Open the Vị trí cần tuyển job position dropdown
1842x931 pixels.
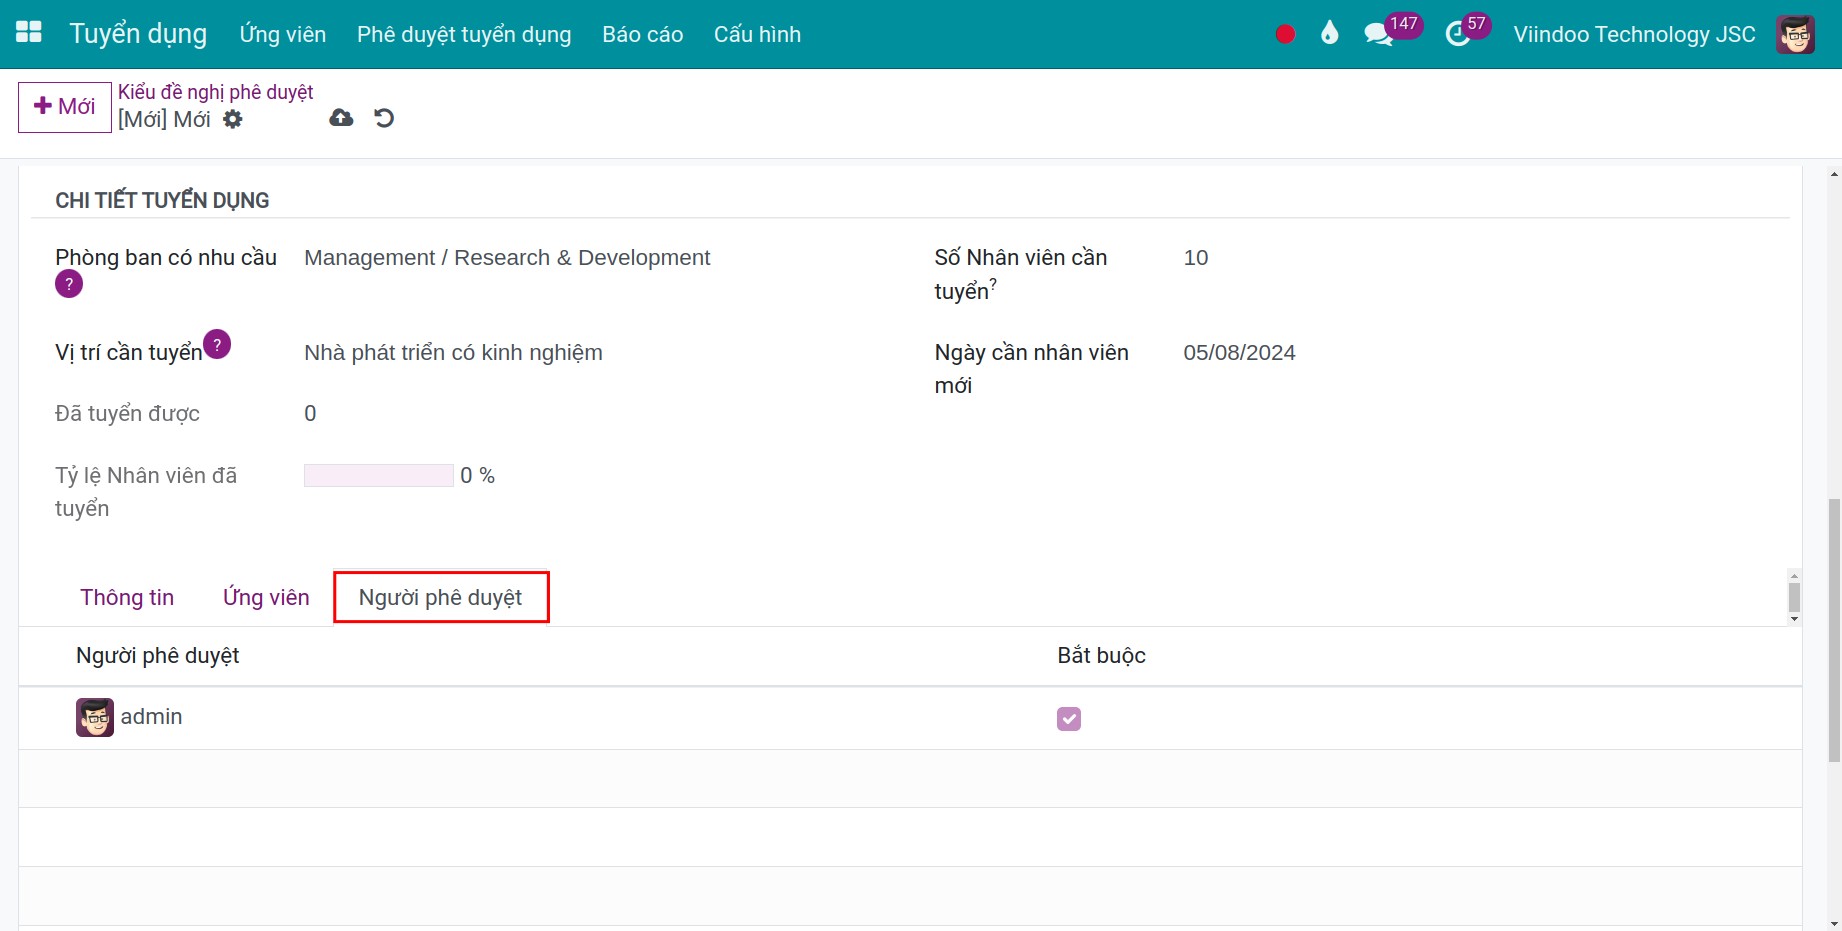(x=453, y=353)
